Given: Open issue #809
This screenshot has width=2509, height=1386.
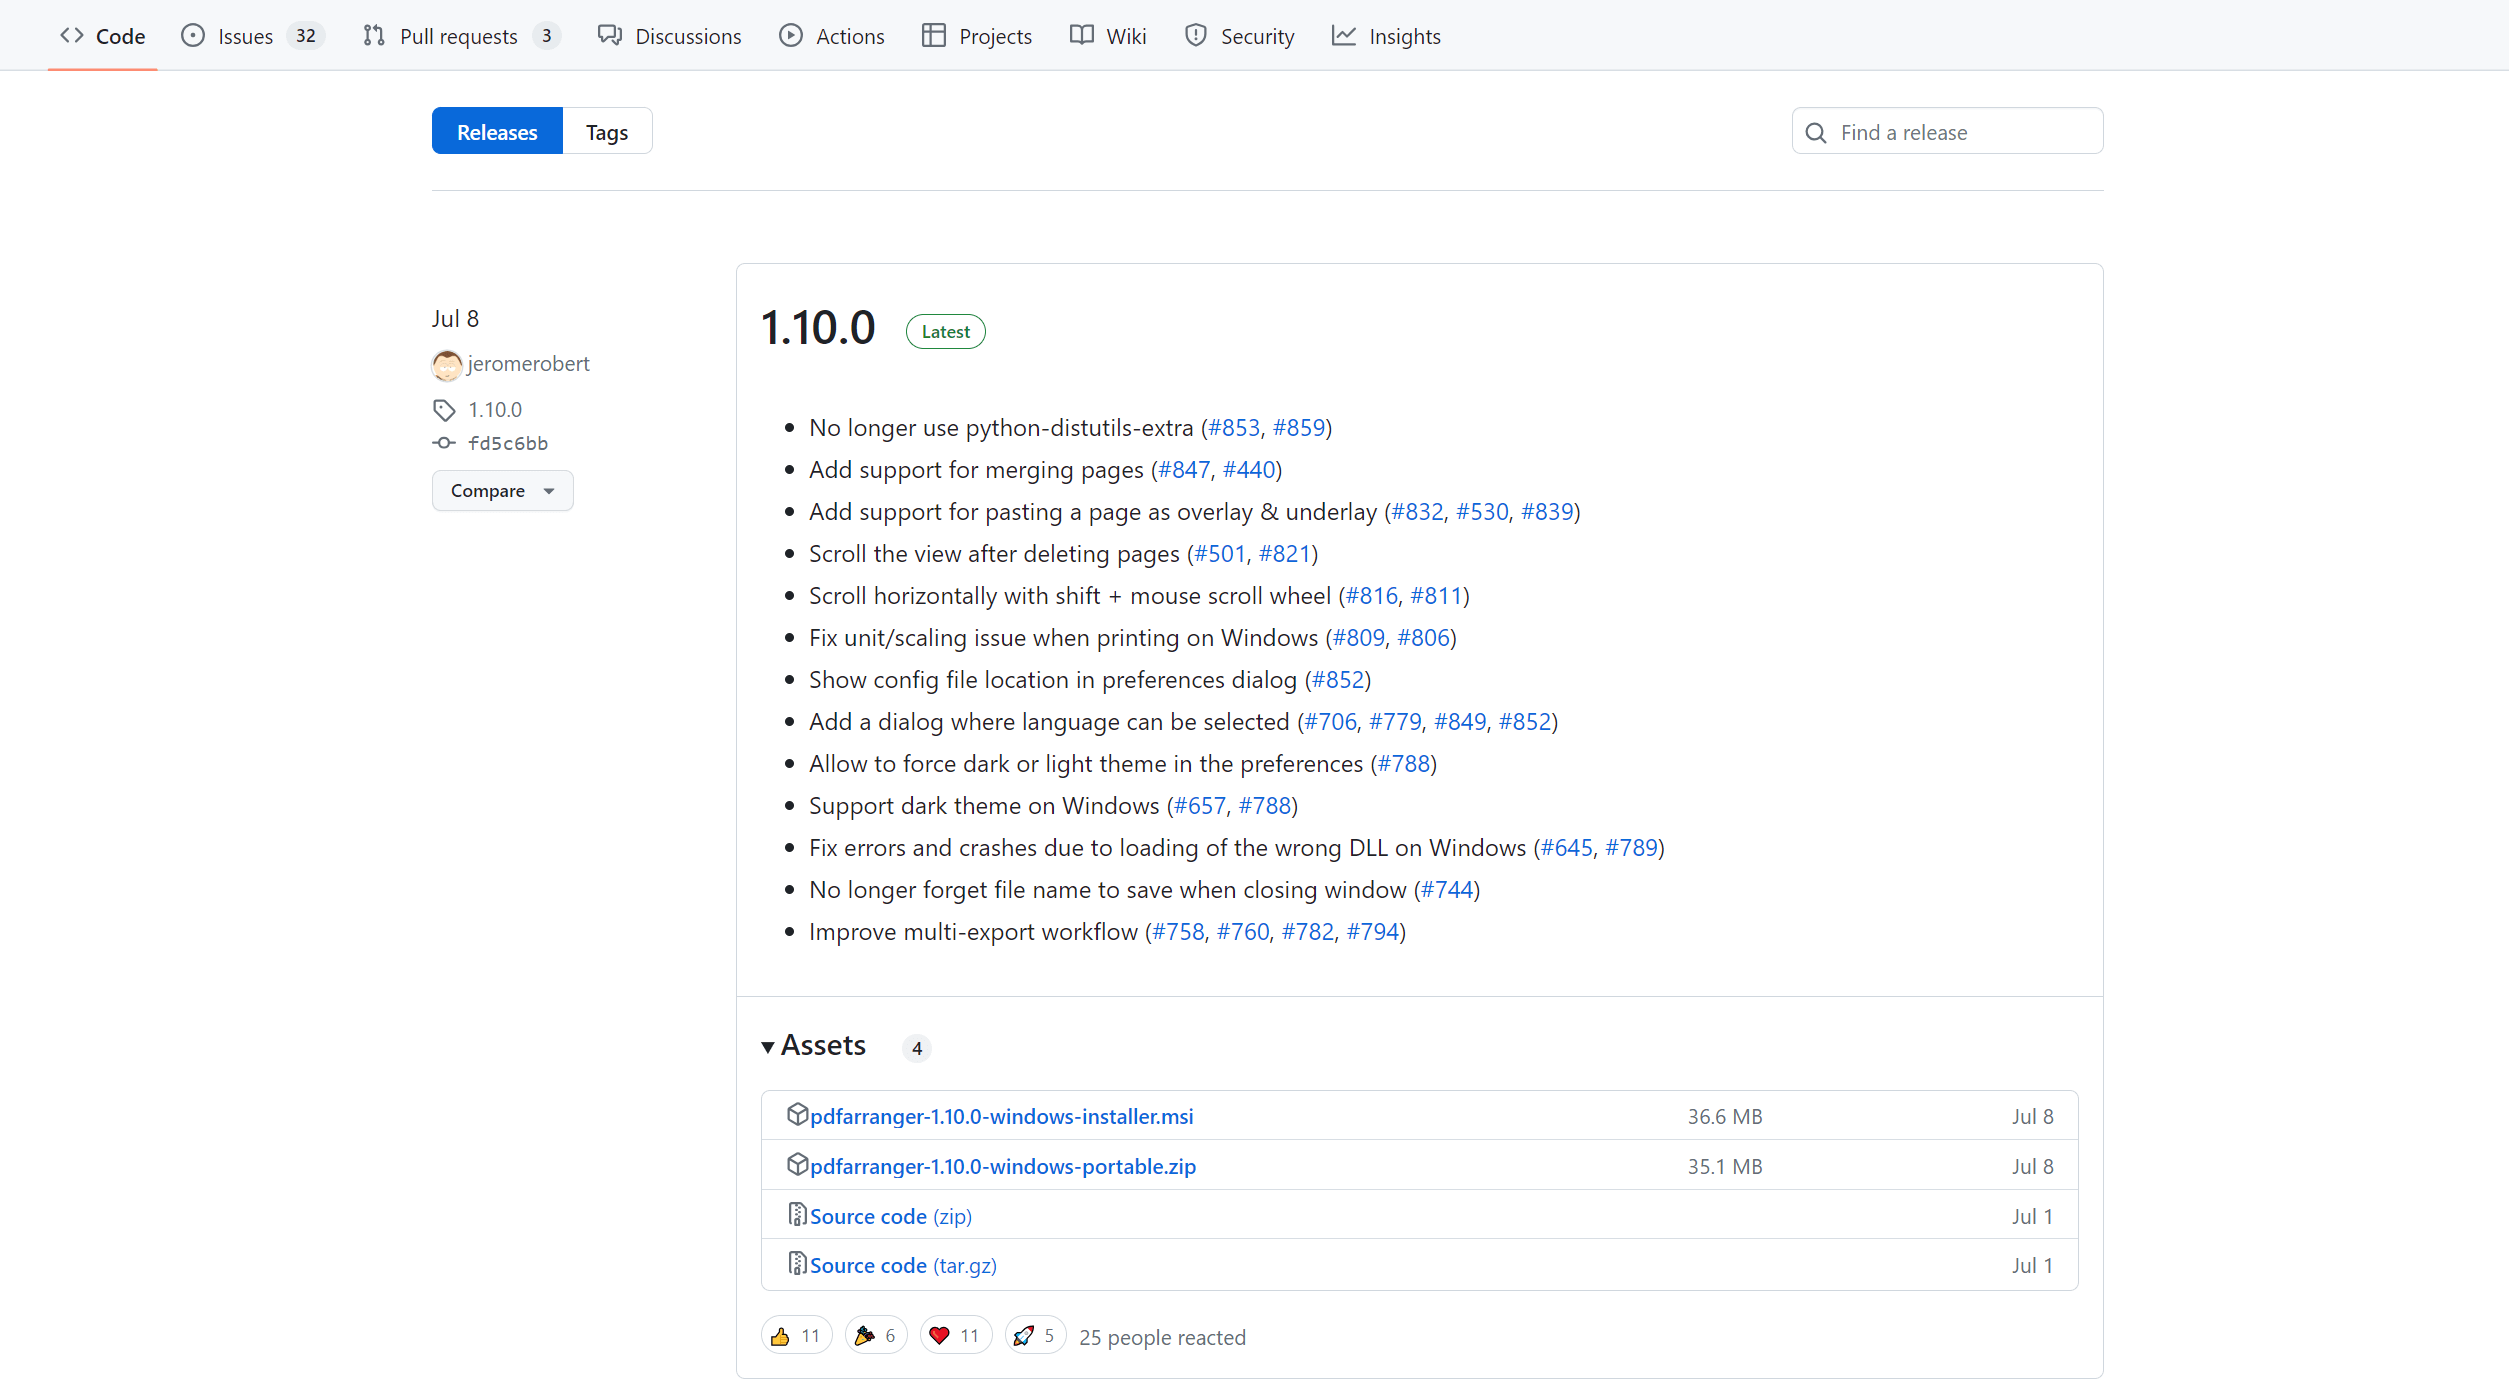Looking at the screenshot, I should (x=1359, y=638).
